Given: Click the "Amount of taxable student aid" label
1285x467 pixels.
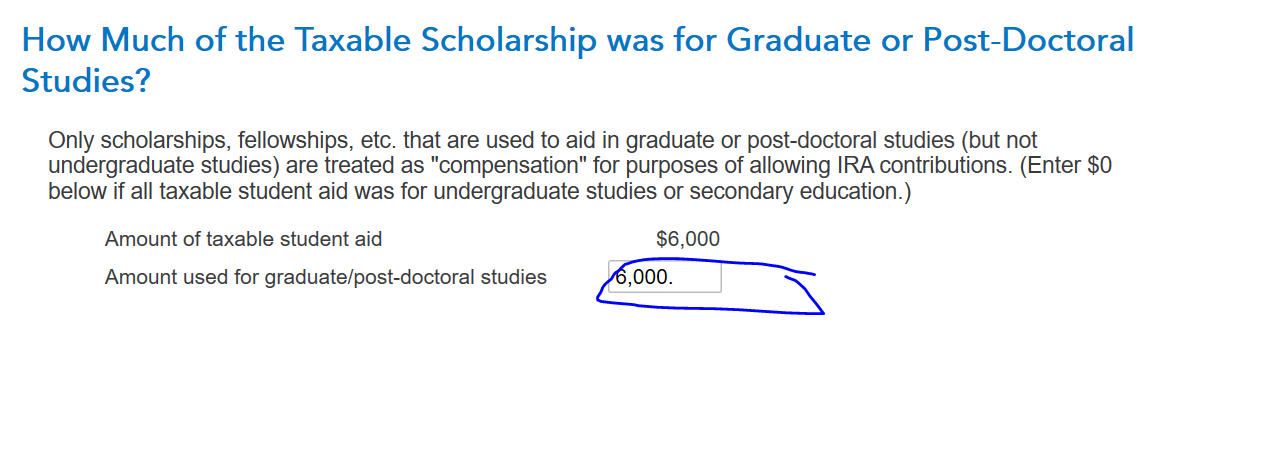Looking at the screenshot, I should 243,239.
